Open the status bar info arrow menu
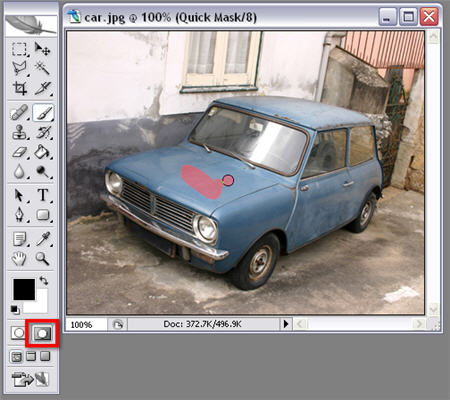Screen dimensions: 450x400 (286, 324)
